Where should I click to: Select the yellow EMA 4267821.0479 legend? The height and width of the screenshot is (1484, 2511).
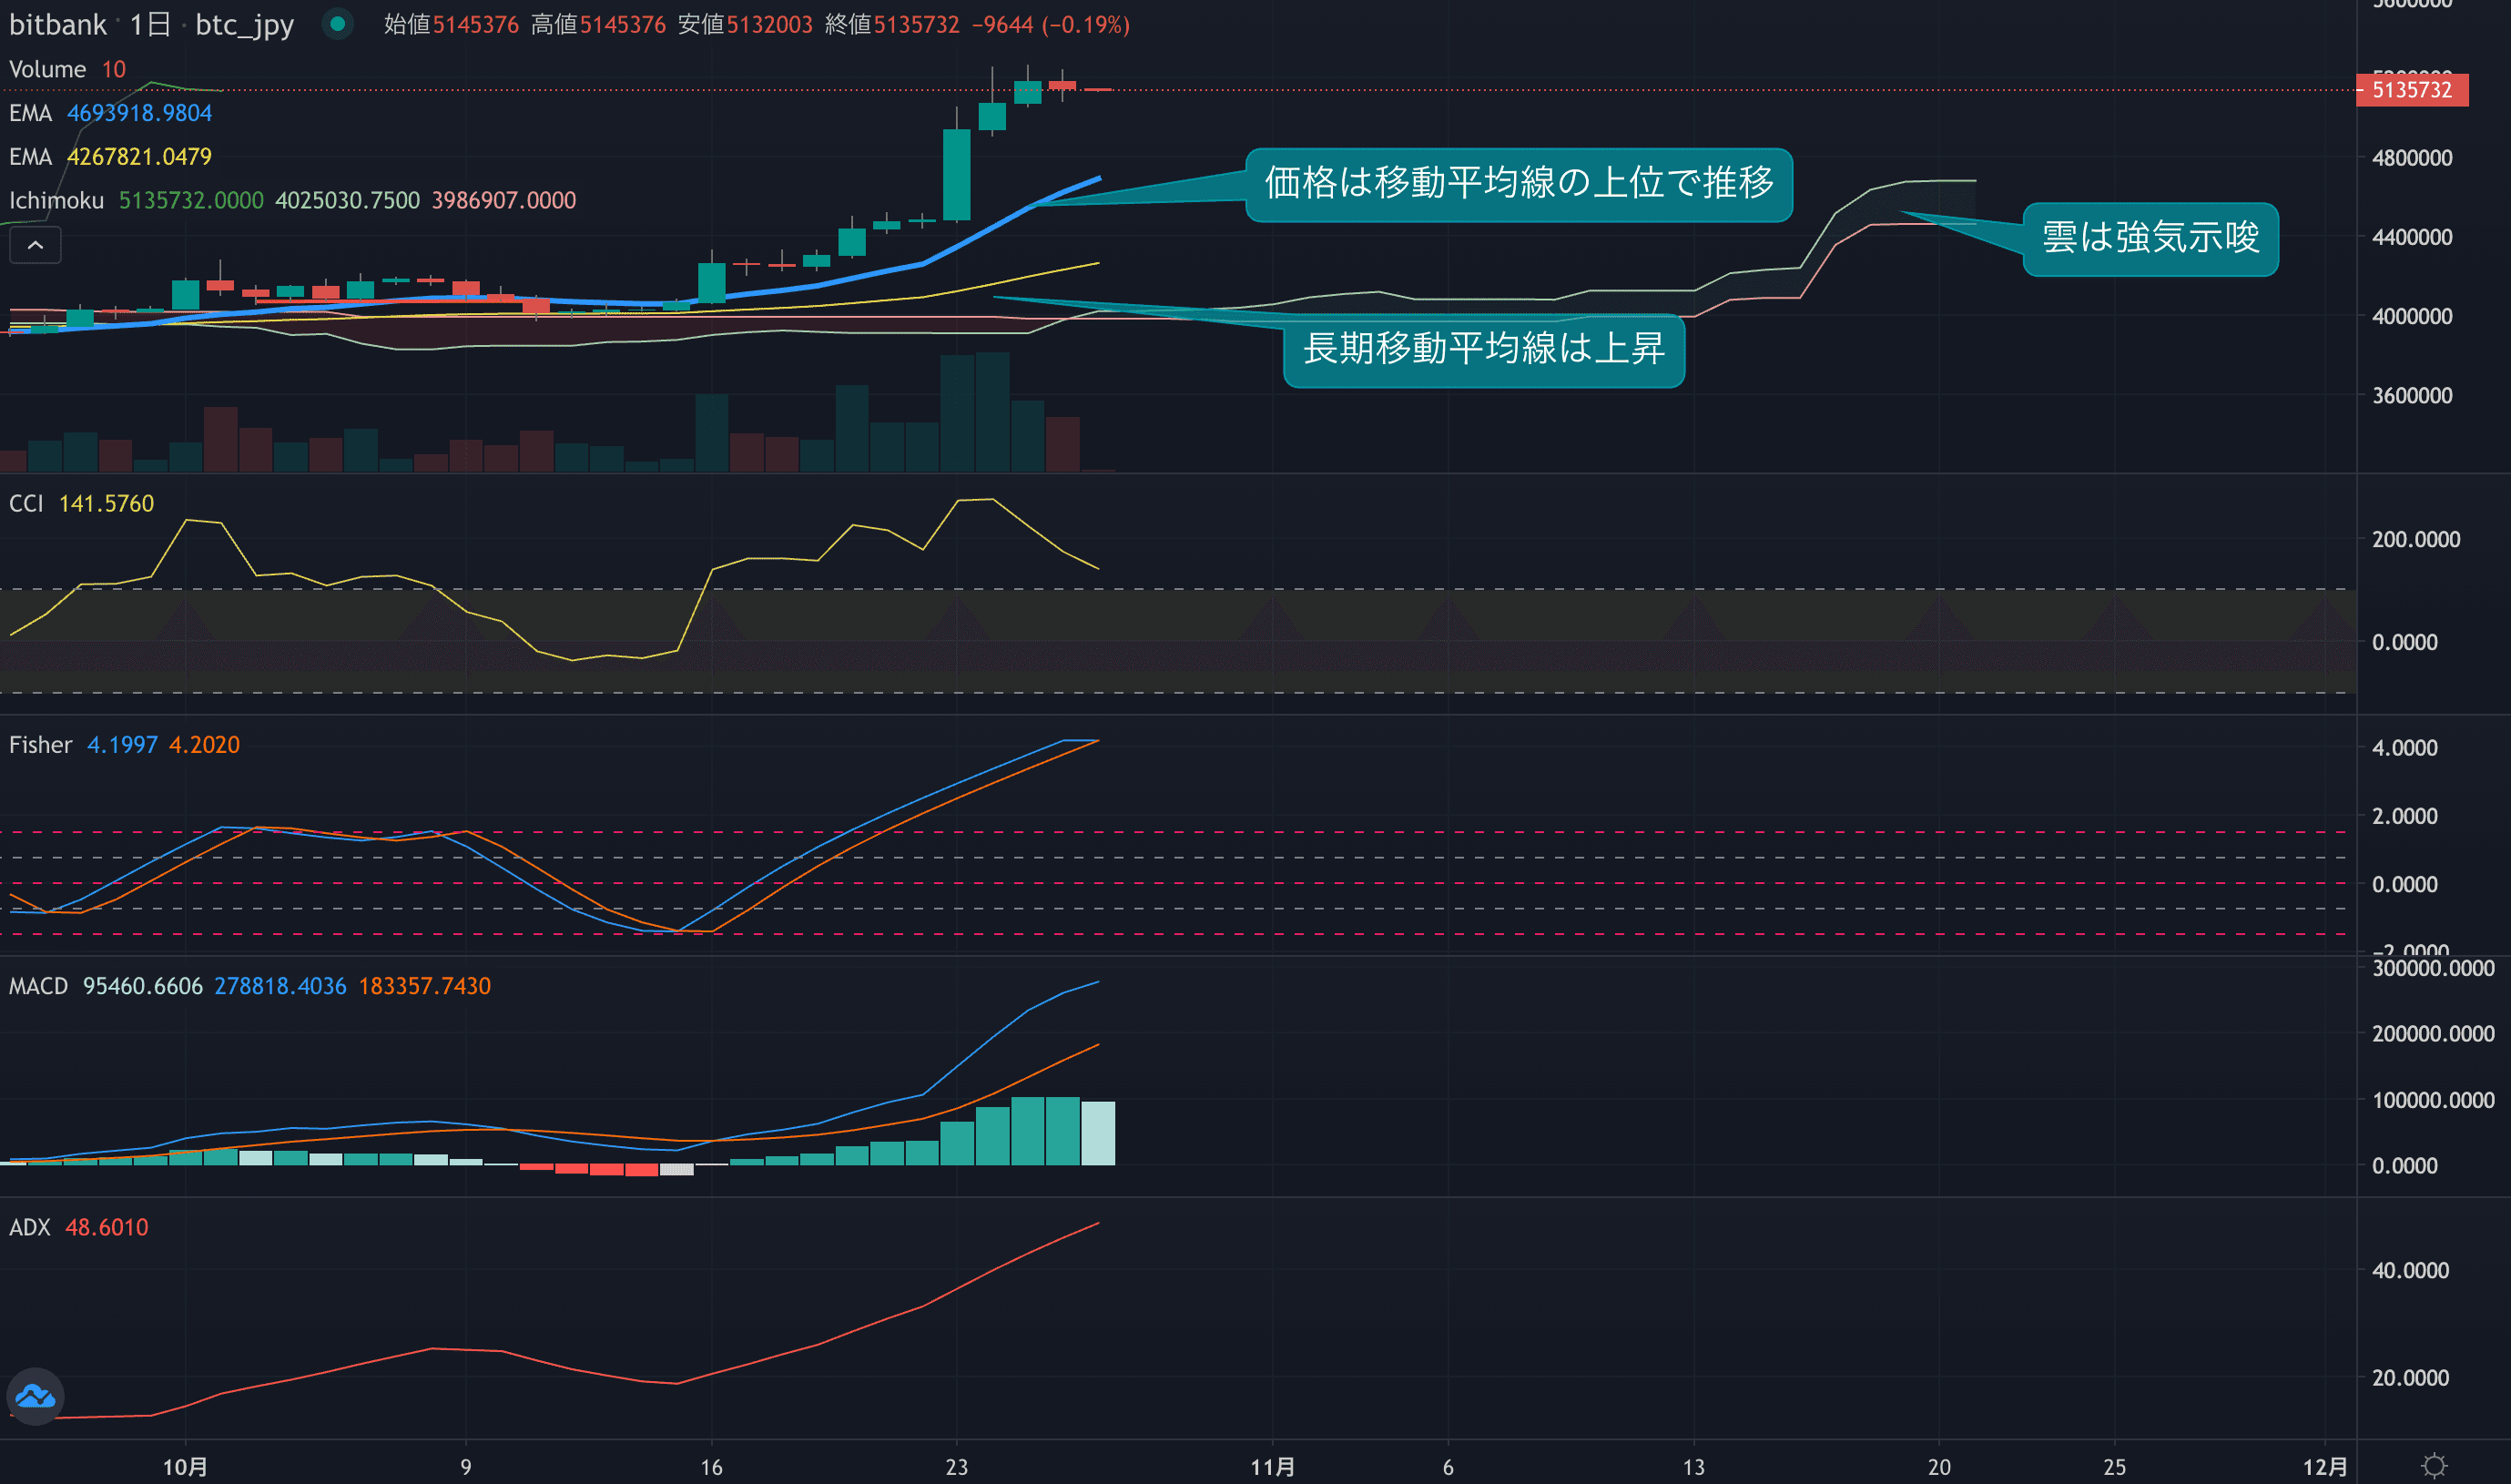(110, 157)
